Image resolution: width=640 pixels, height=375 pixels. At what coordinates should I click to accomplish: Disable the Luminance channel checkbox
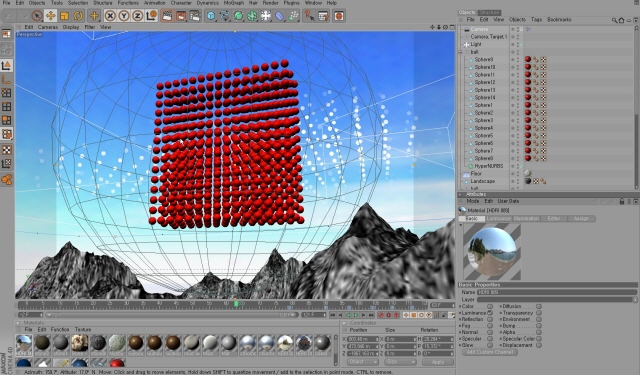click(x=490, y=313)
